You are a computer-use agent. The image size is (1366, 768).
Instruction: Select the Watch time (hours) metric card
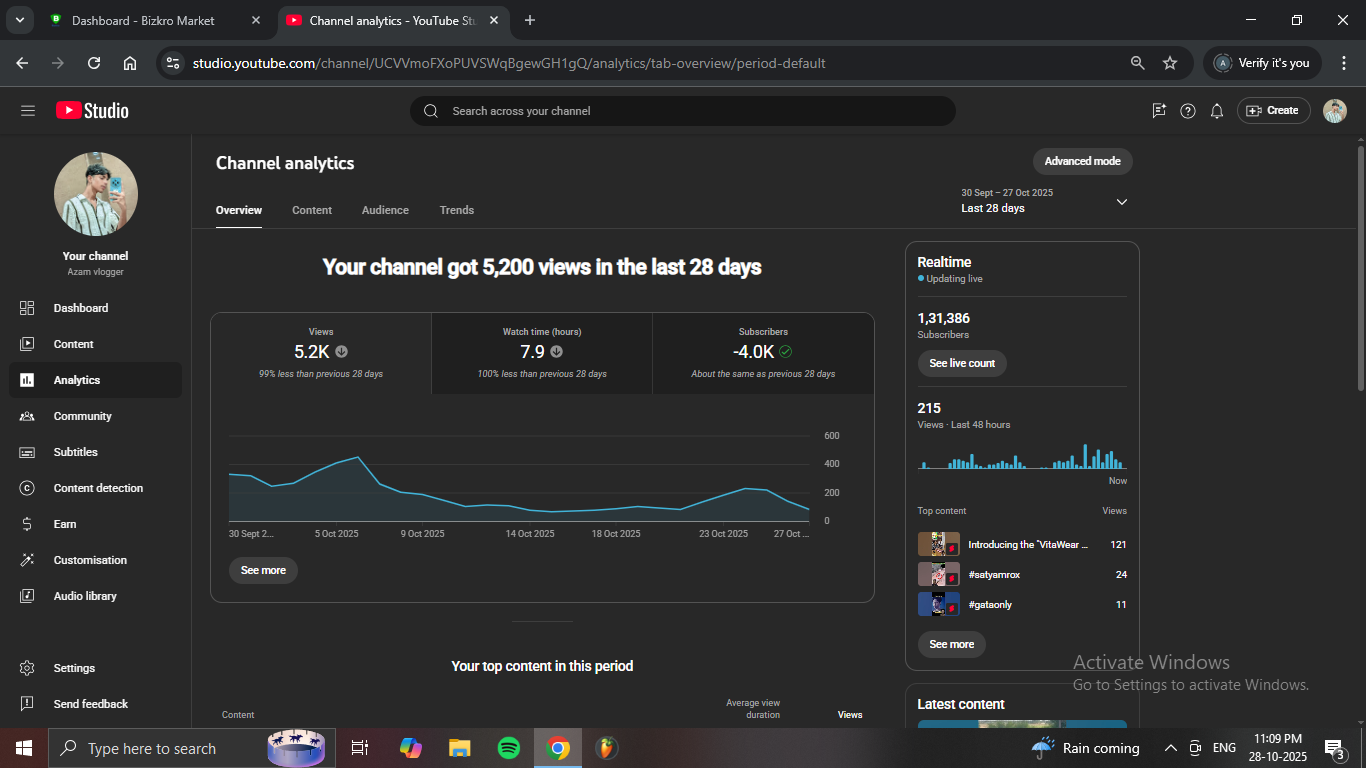[x=541, y=353]
